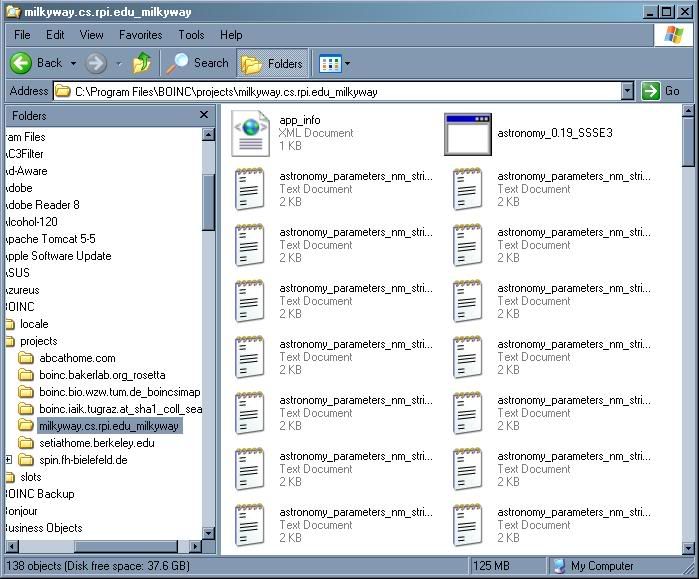Select the locale folder in tree
This screenshot has height=579, width=699.
pos(34,324)
